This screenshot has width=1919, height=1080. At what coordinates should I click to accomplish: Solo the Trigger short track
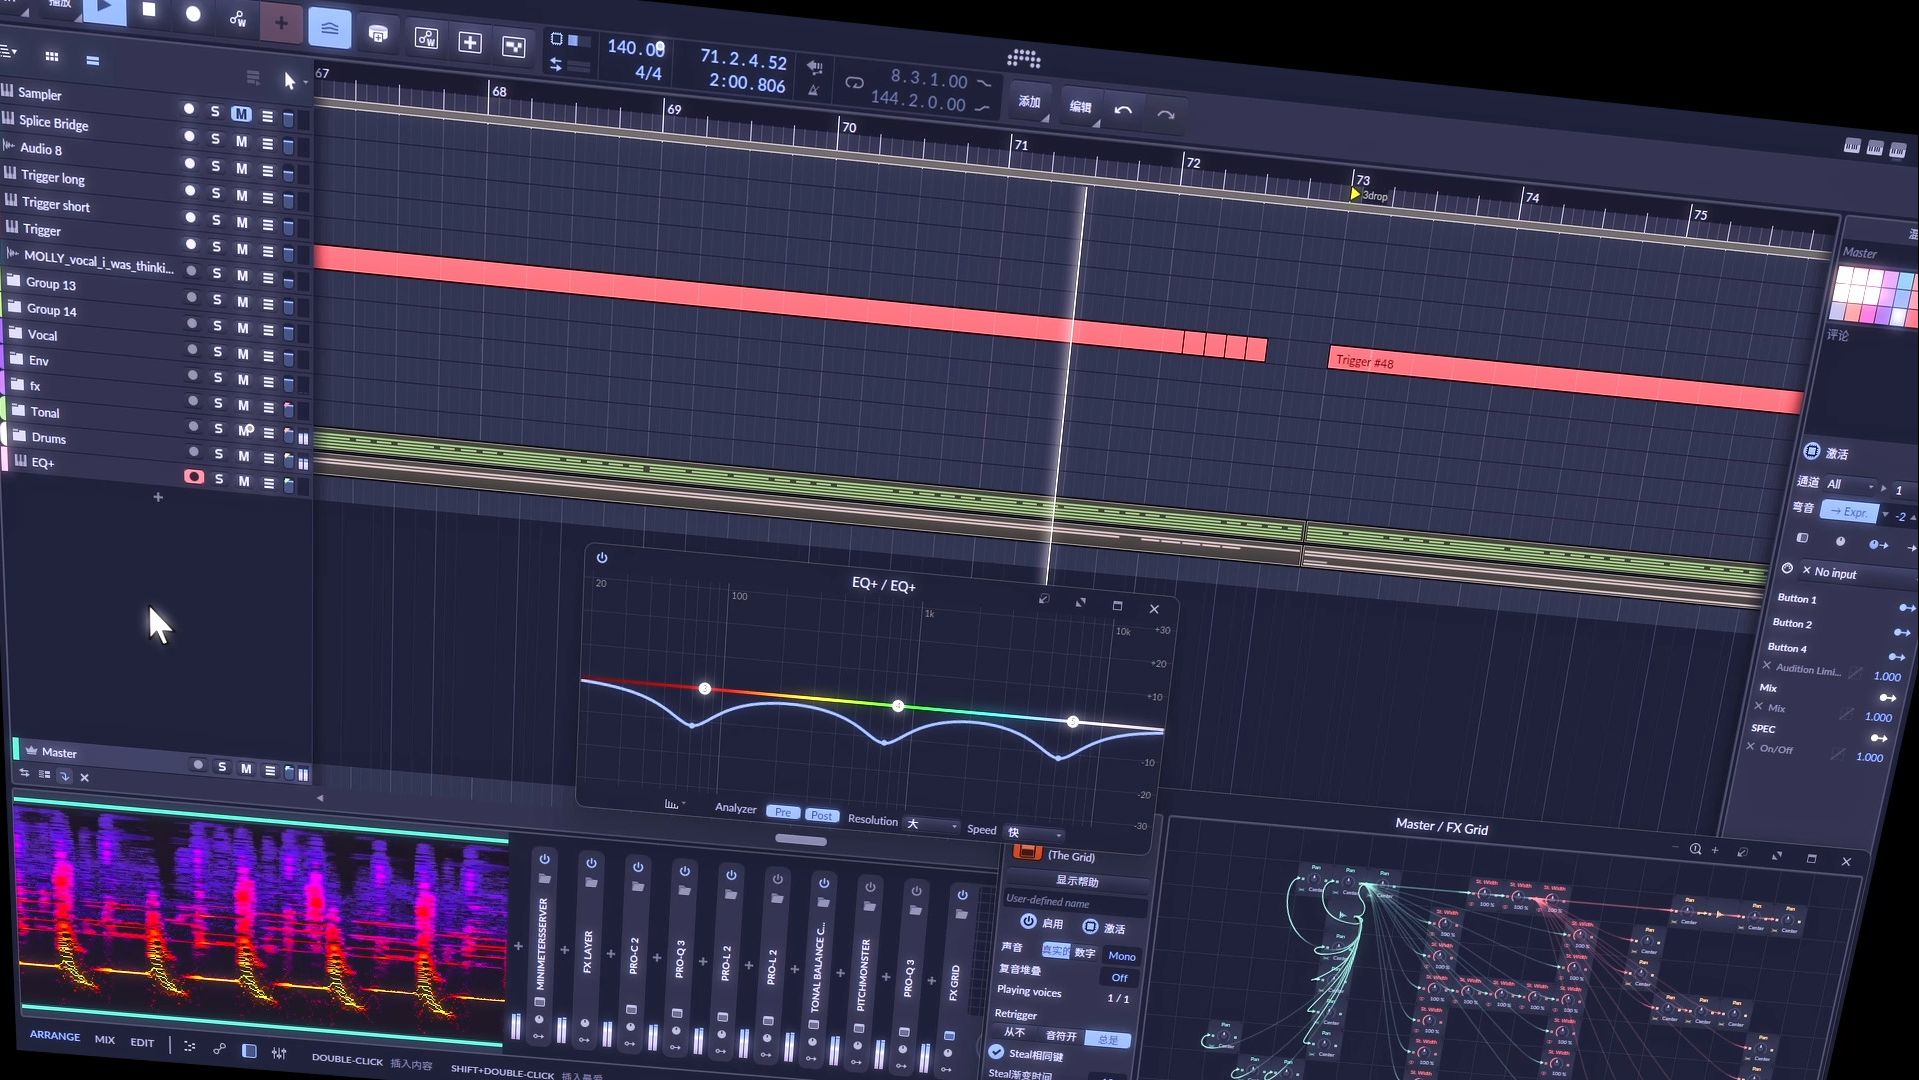coord(215,219)
